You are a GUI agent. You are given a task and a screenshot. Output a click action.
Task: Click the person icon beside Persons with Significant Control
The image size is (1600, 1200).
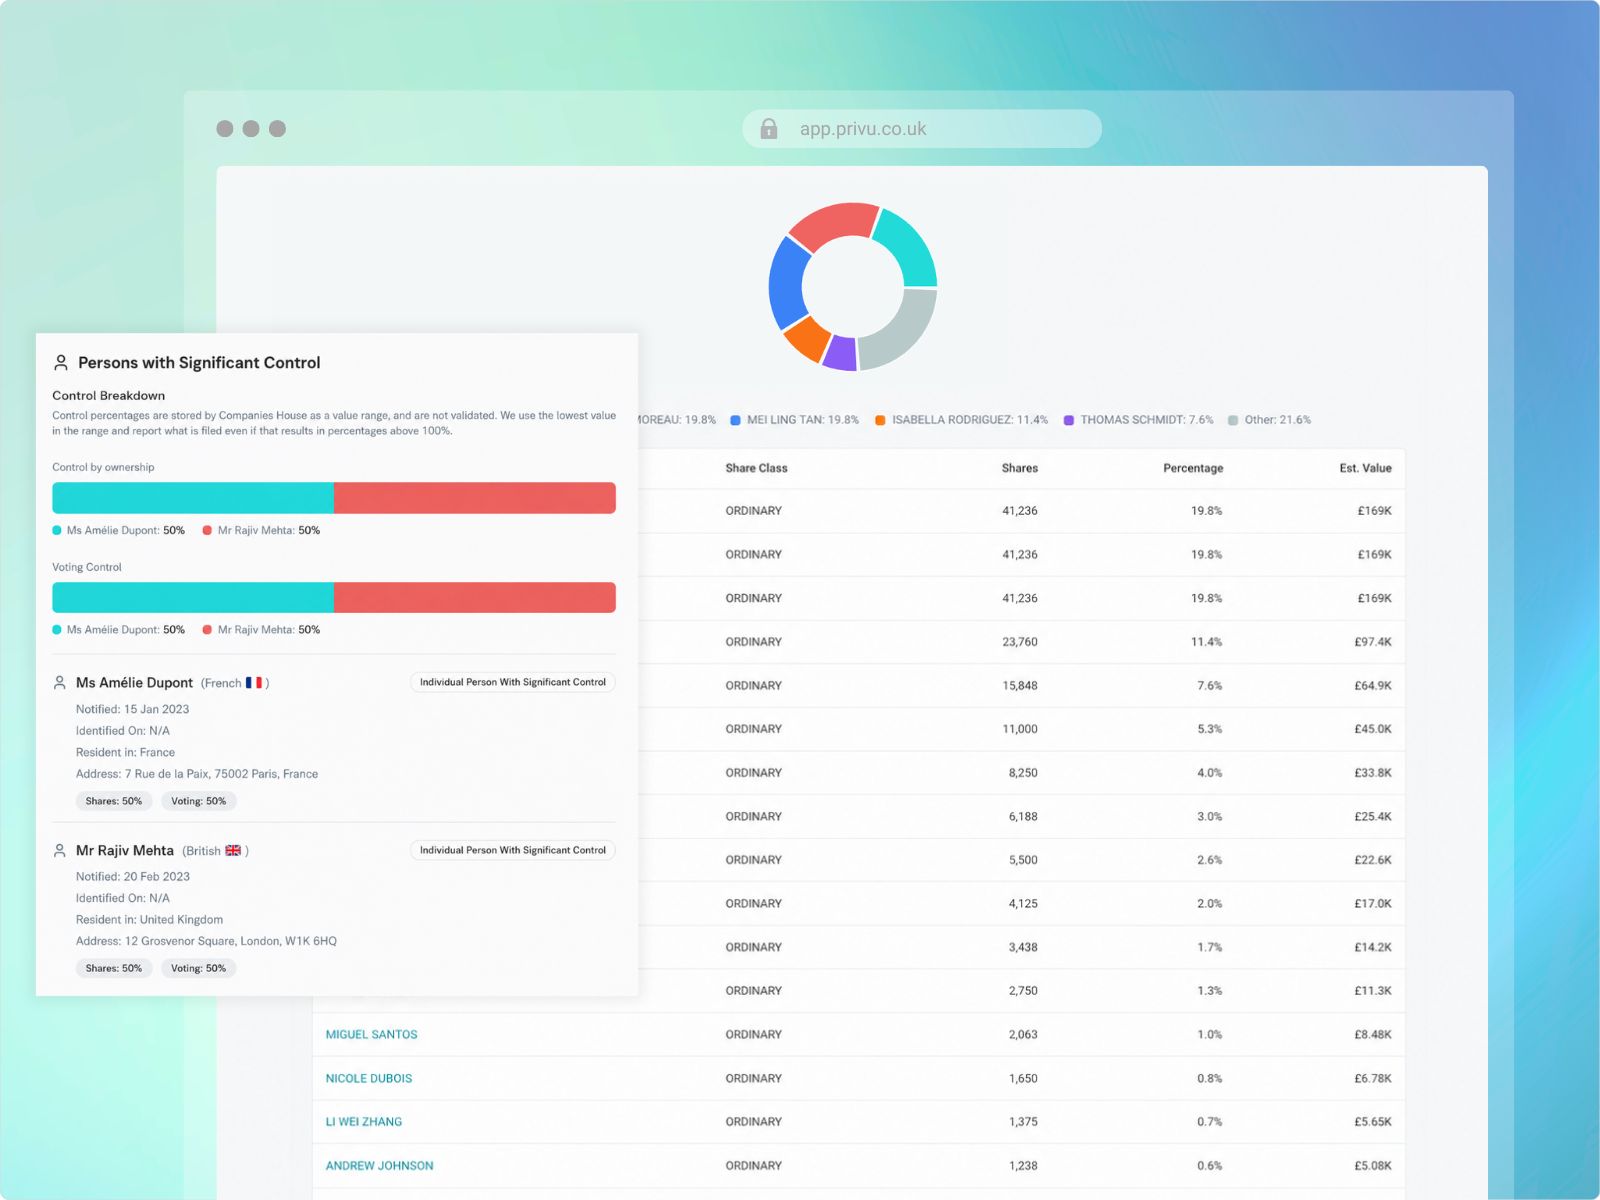click(x=61, y=362)
